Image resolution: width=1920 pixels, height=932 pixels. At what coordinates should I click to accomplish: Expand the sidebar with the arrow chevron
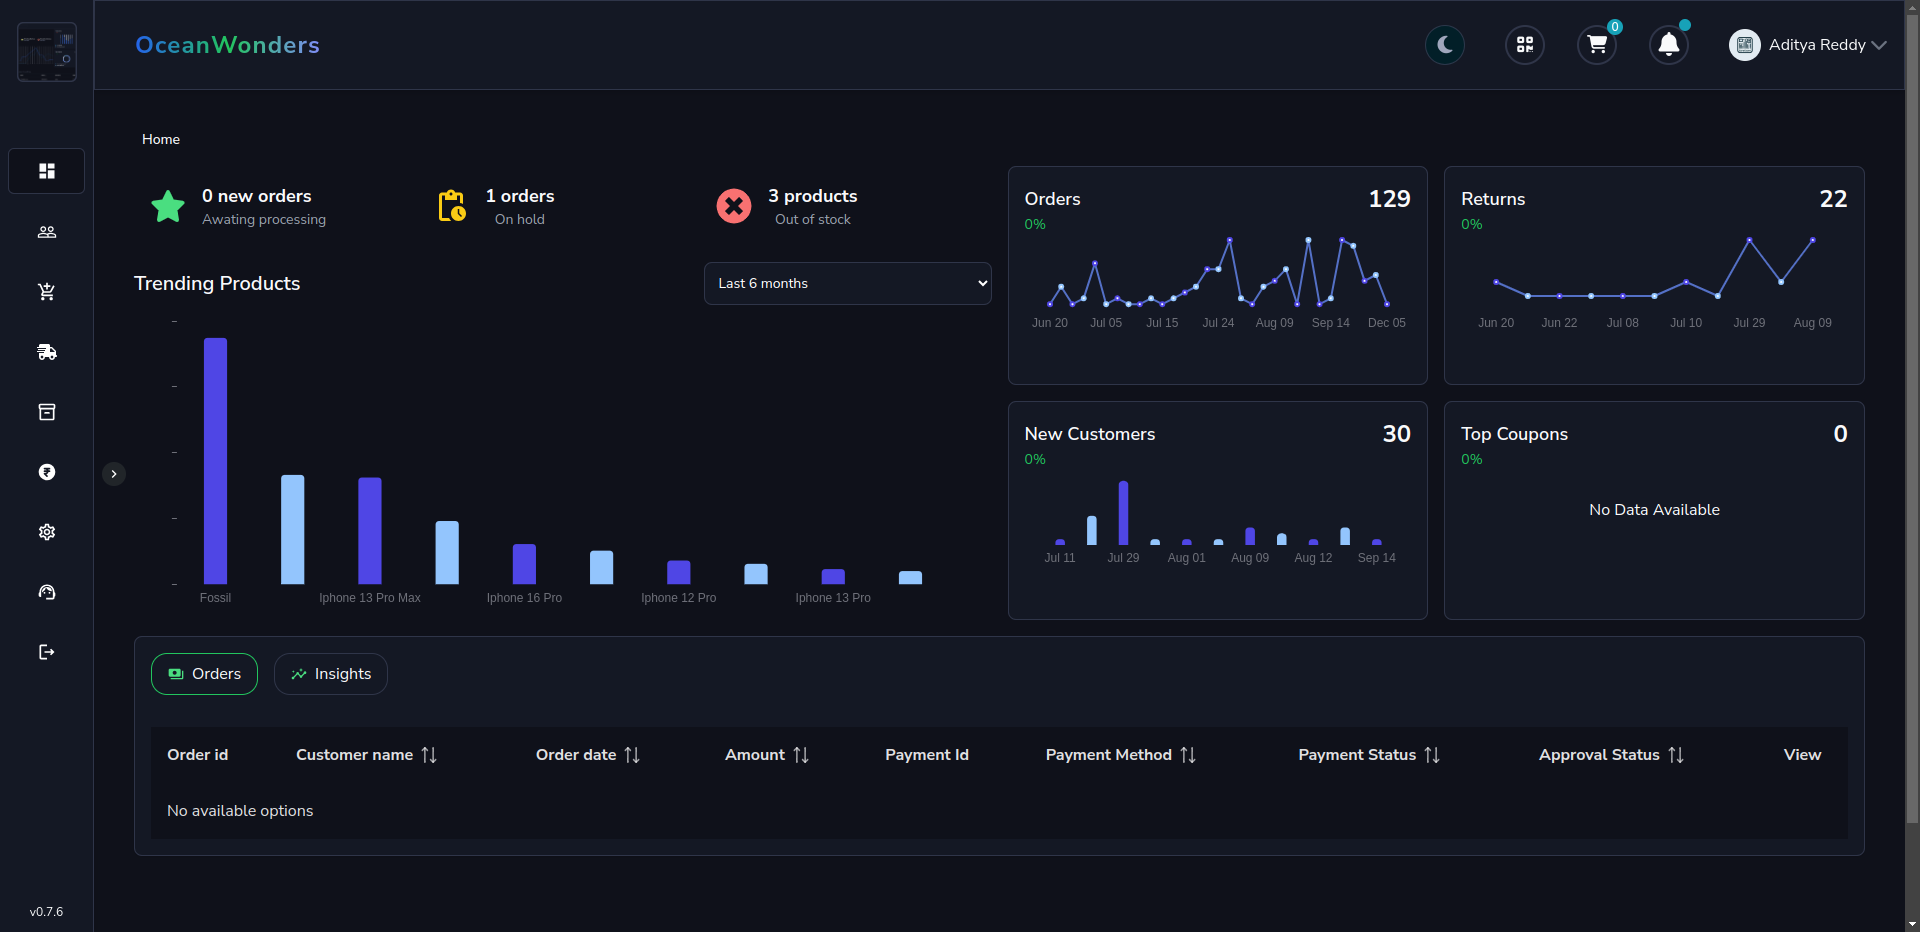coord(114,474)
